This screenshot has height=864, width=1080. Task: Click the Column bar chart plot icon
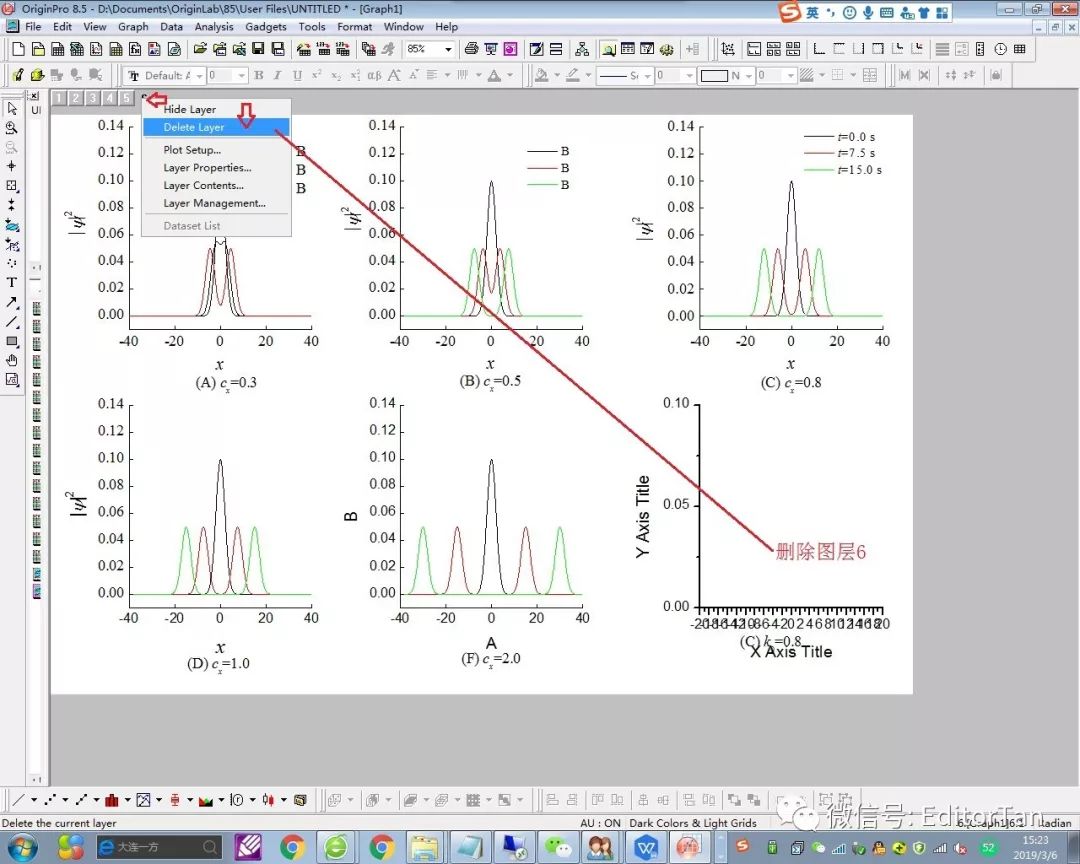[112, 800]
